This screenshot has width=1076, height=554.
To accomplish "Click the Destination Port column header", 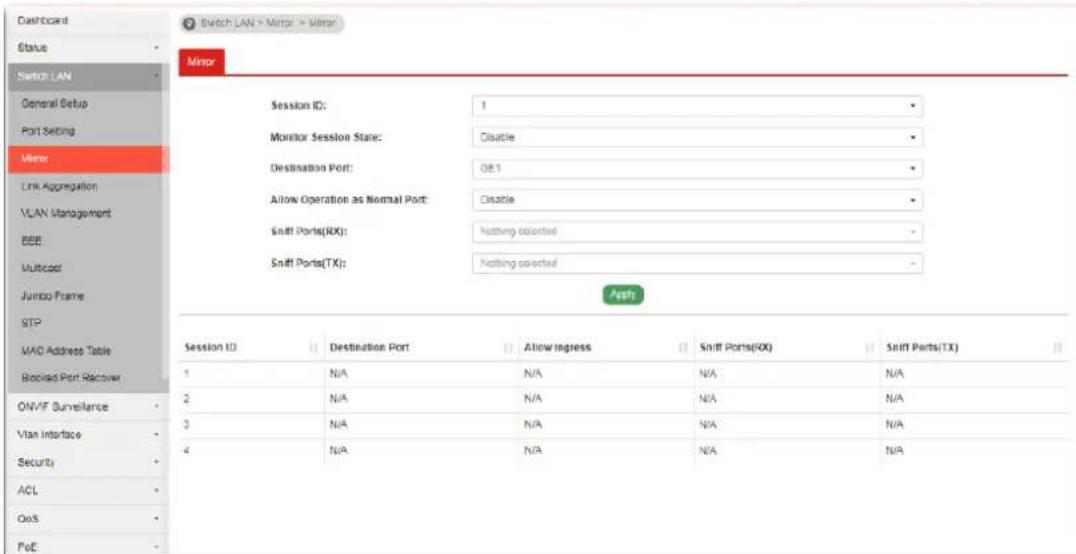I will coord(370,348).
